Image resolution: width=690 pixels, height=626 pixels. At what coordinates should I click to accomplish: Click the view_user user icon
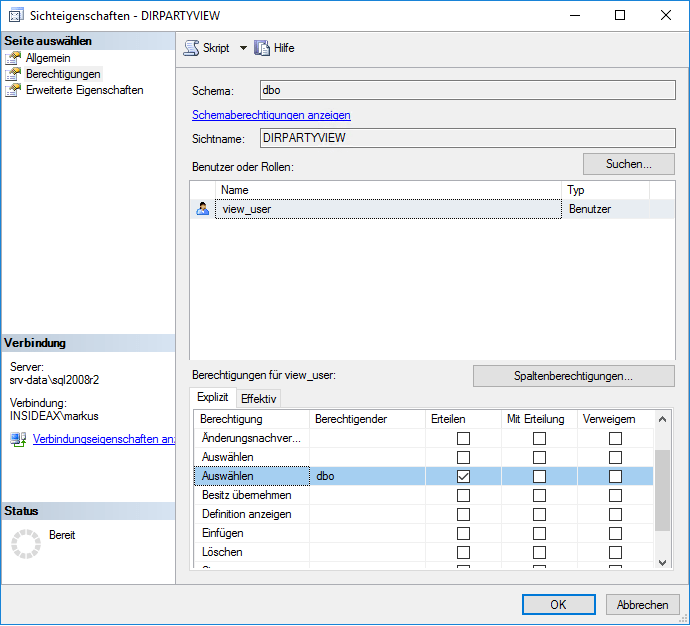pyautogui.click(x=203, y=209)
